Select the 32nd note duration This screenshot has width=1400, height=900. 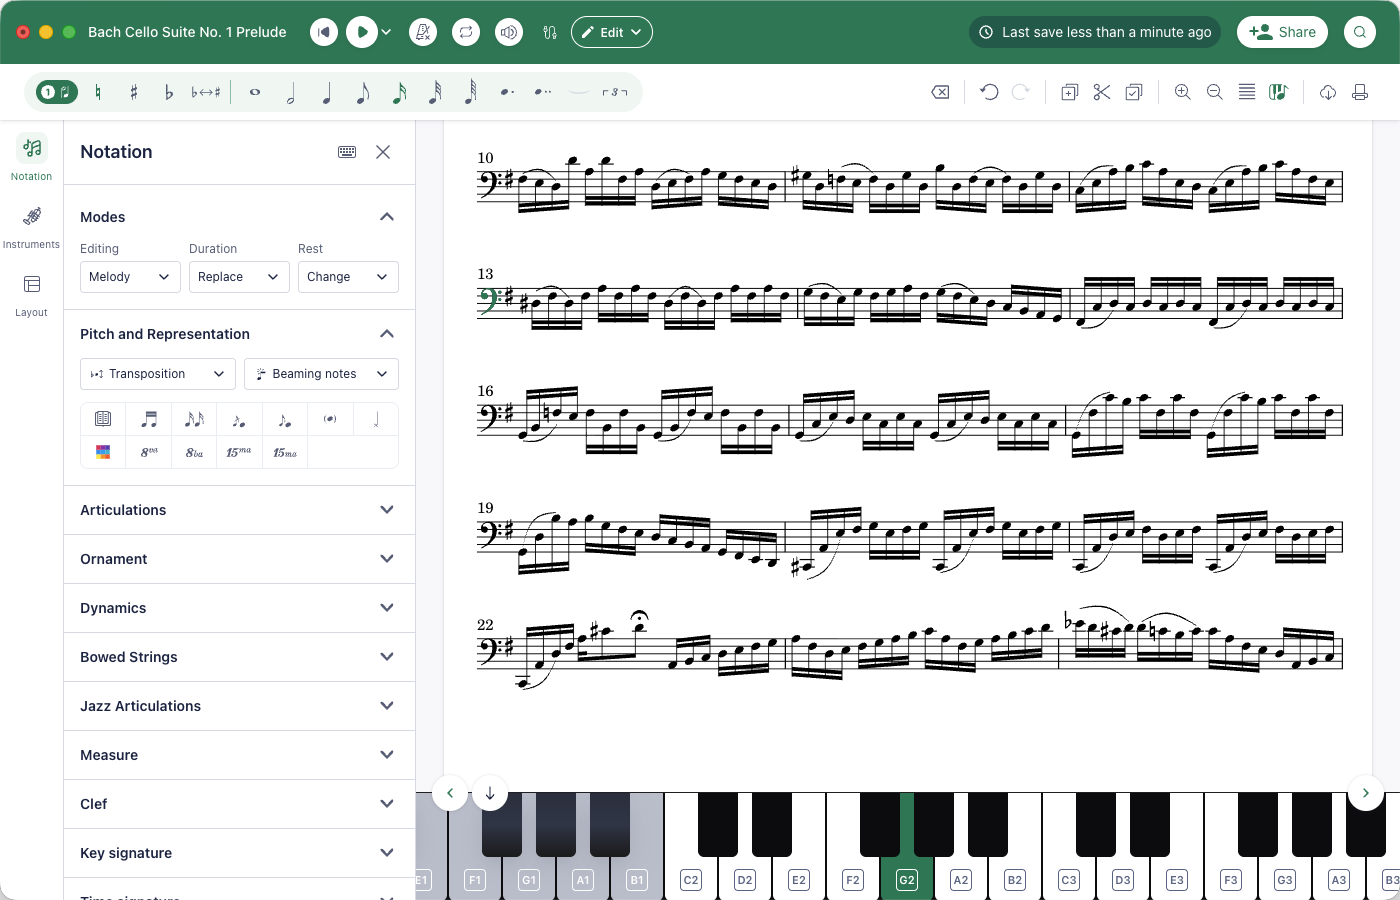(x=435, y=93)
